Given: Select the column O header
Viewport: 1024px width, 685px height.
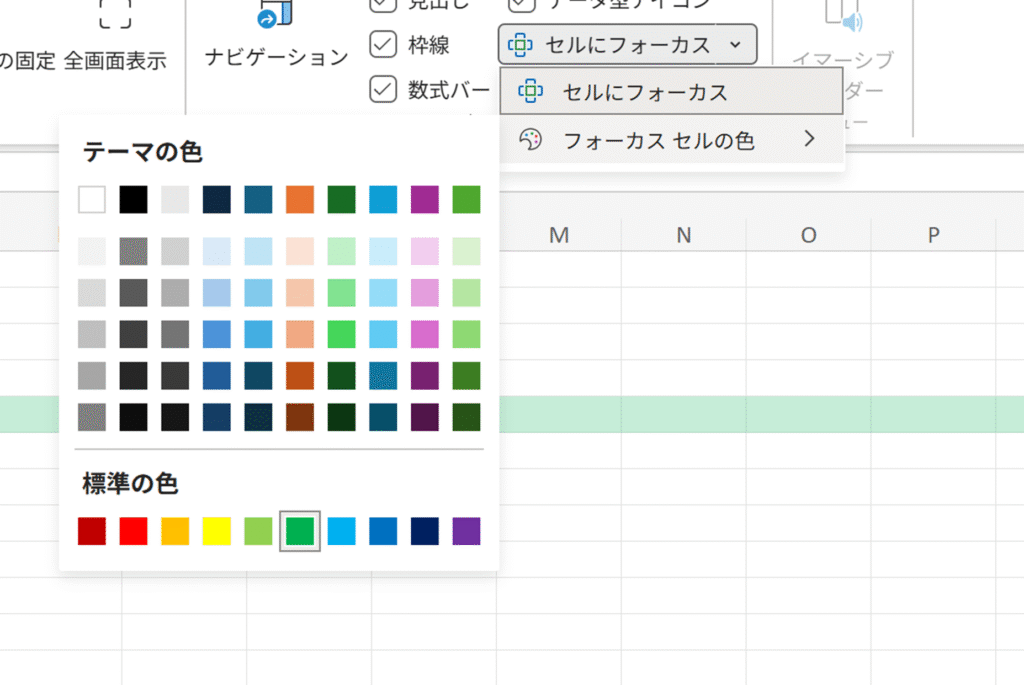Looking at the screenshot, I should click(808, 236).
